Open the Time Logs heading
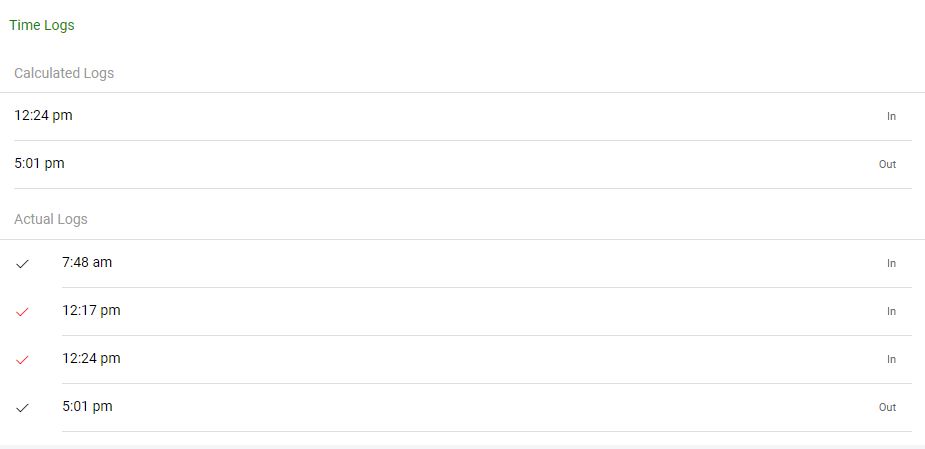 42,25
